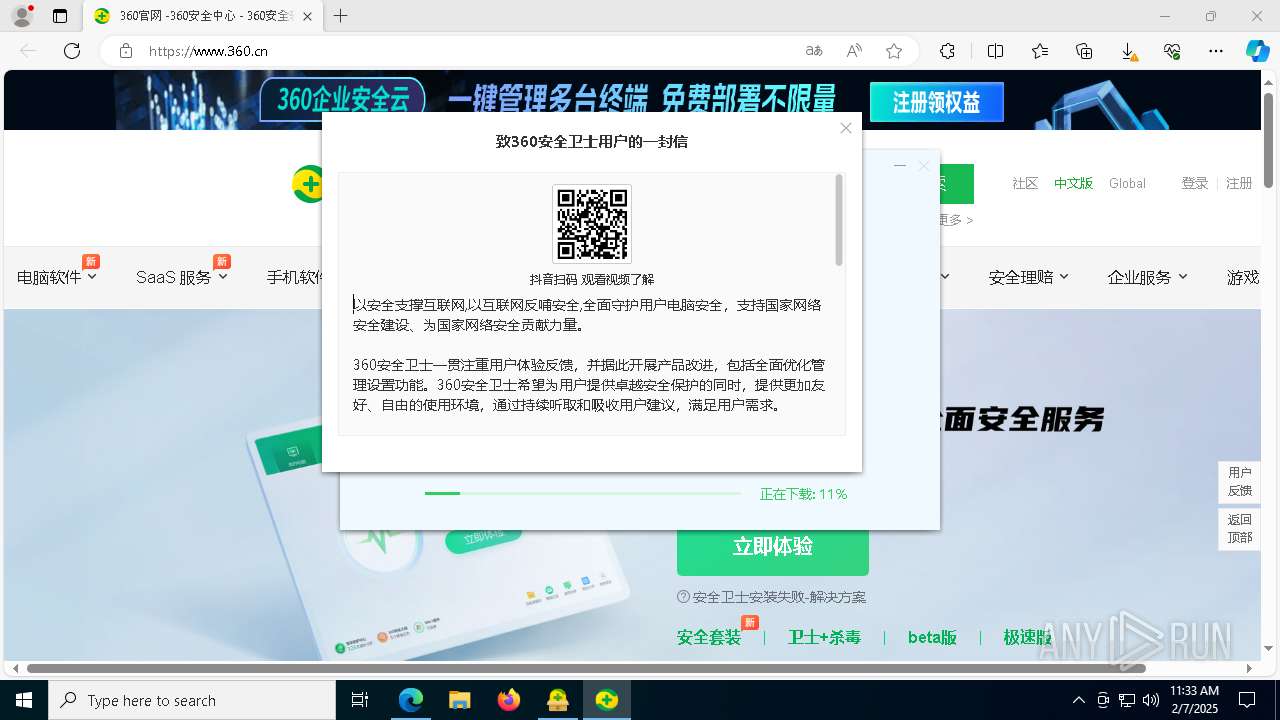Close the 360官网 browser tab

[307, 16]
